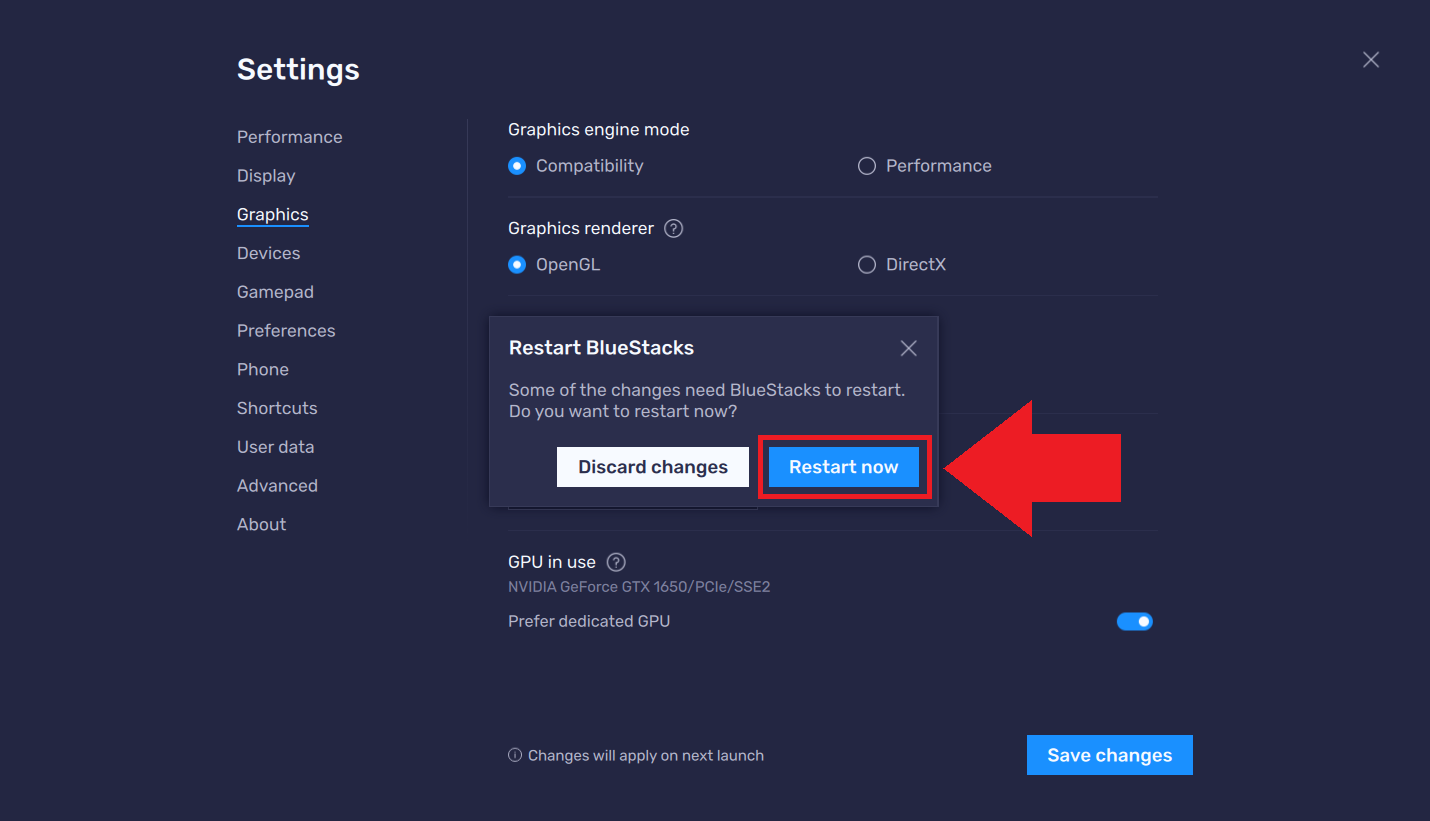Open the Display settings section
This screenshot has width=1430, height=821.
(x=266, y=175)
